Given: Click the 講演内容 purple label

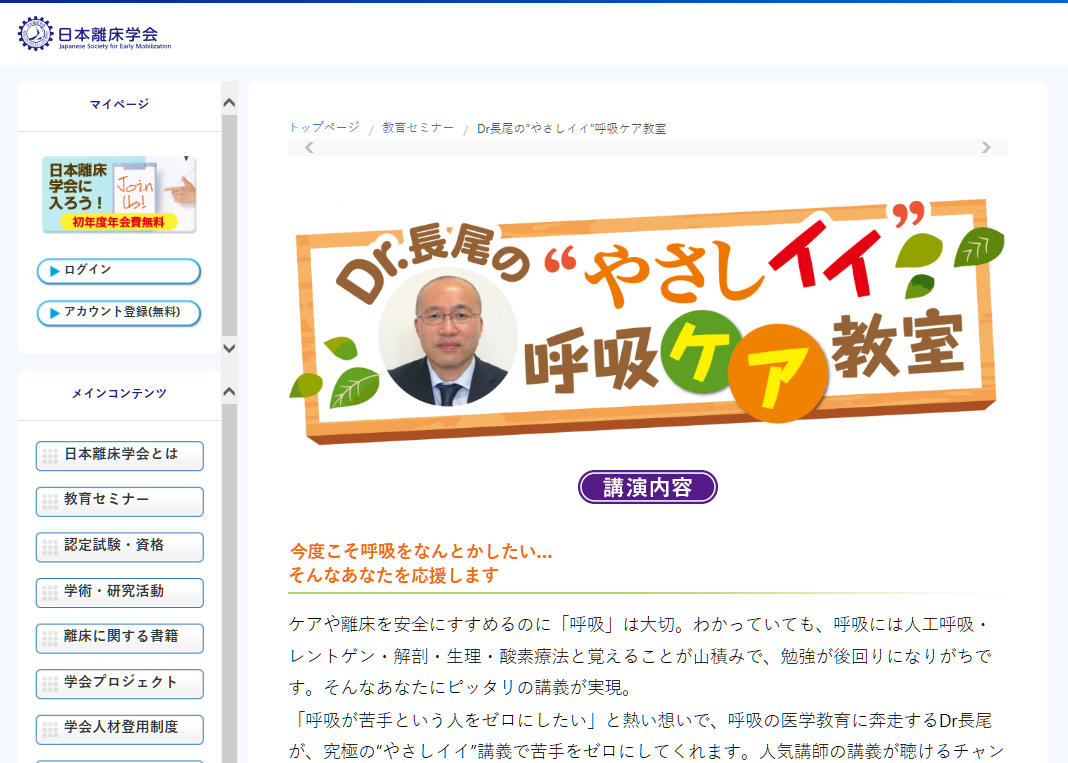Looking at the screenshot, I should click(647, 487).
